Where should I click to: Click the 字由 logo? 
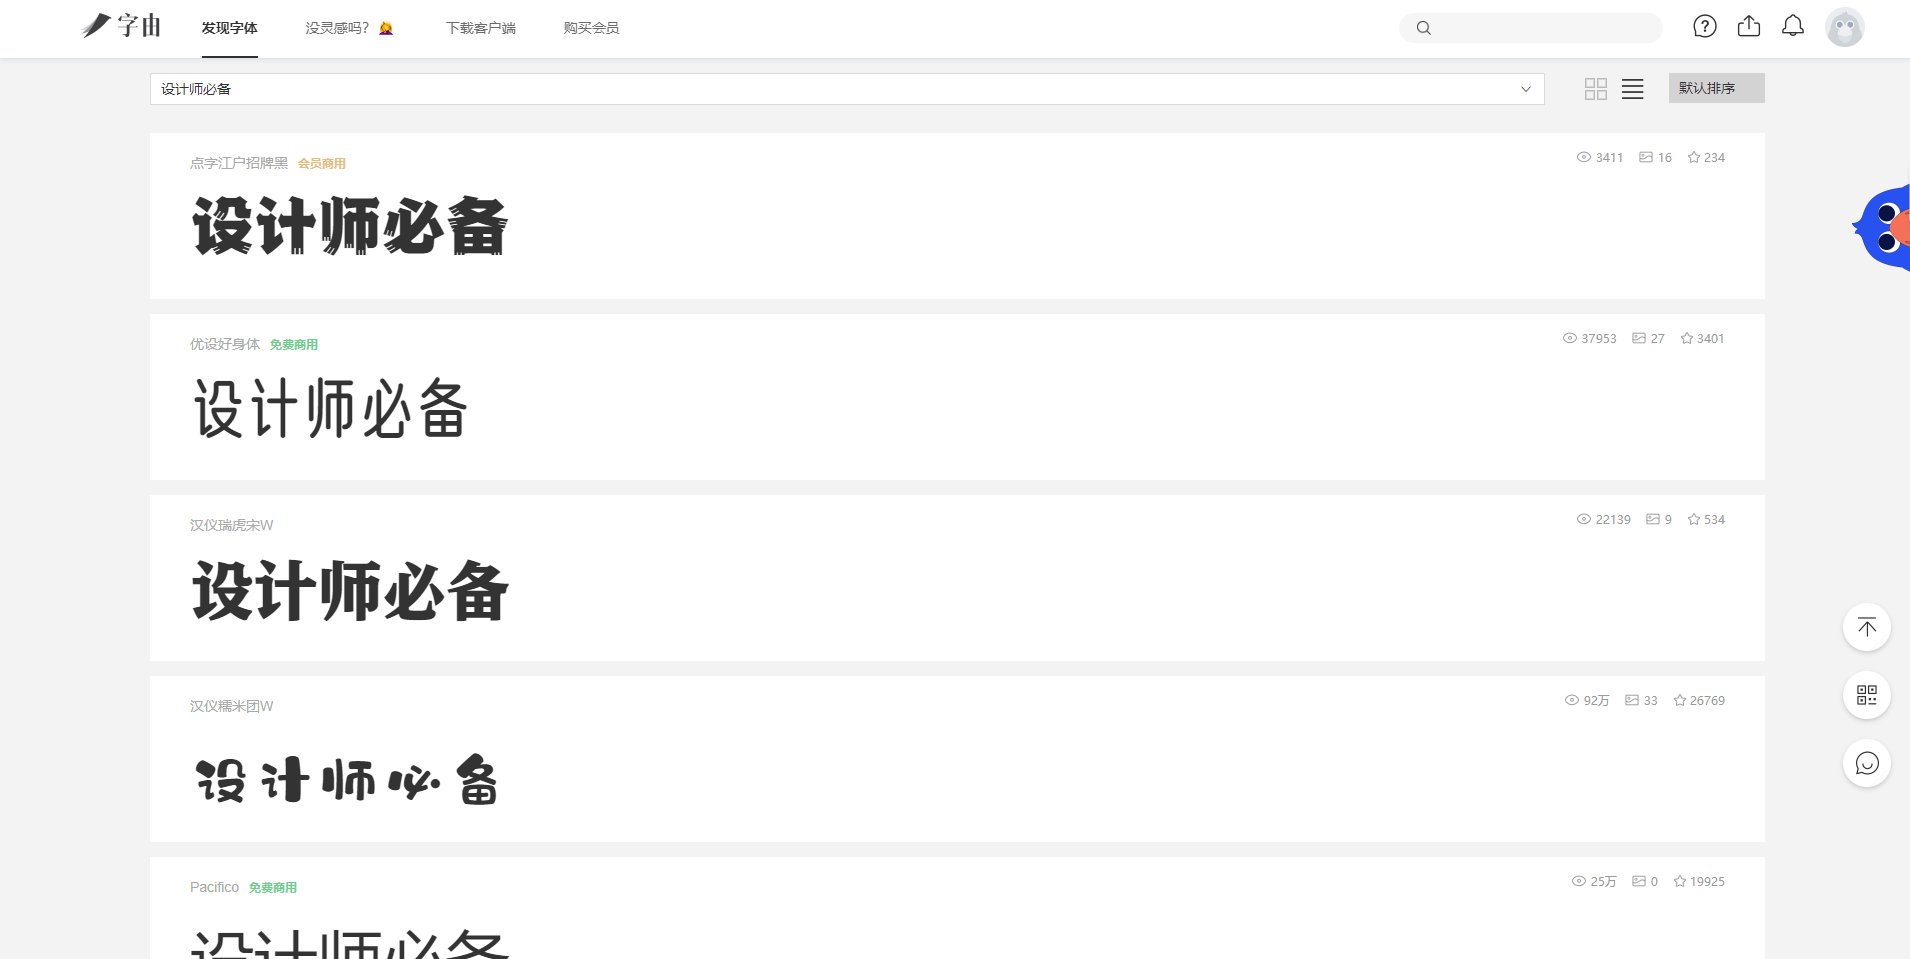[122, 26]
